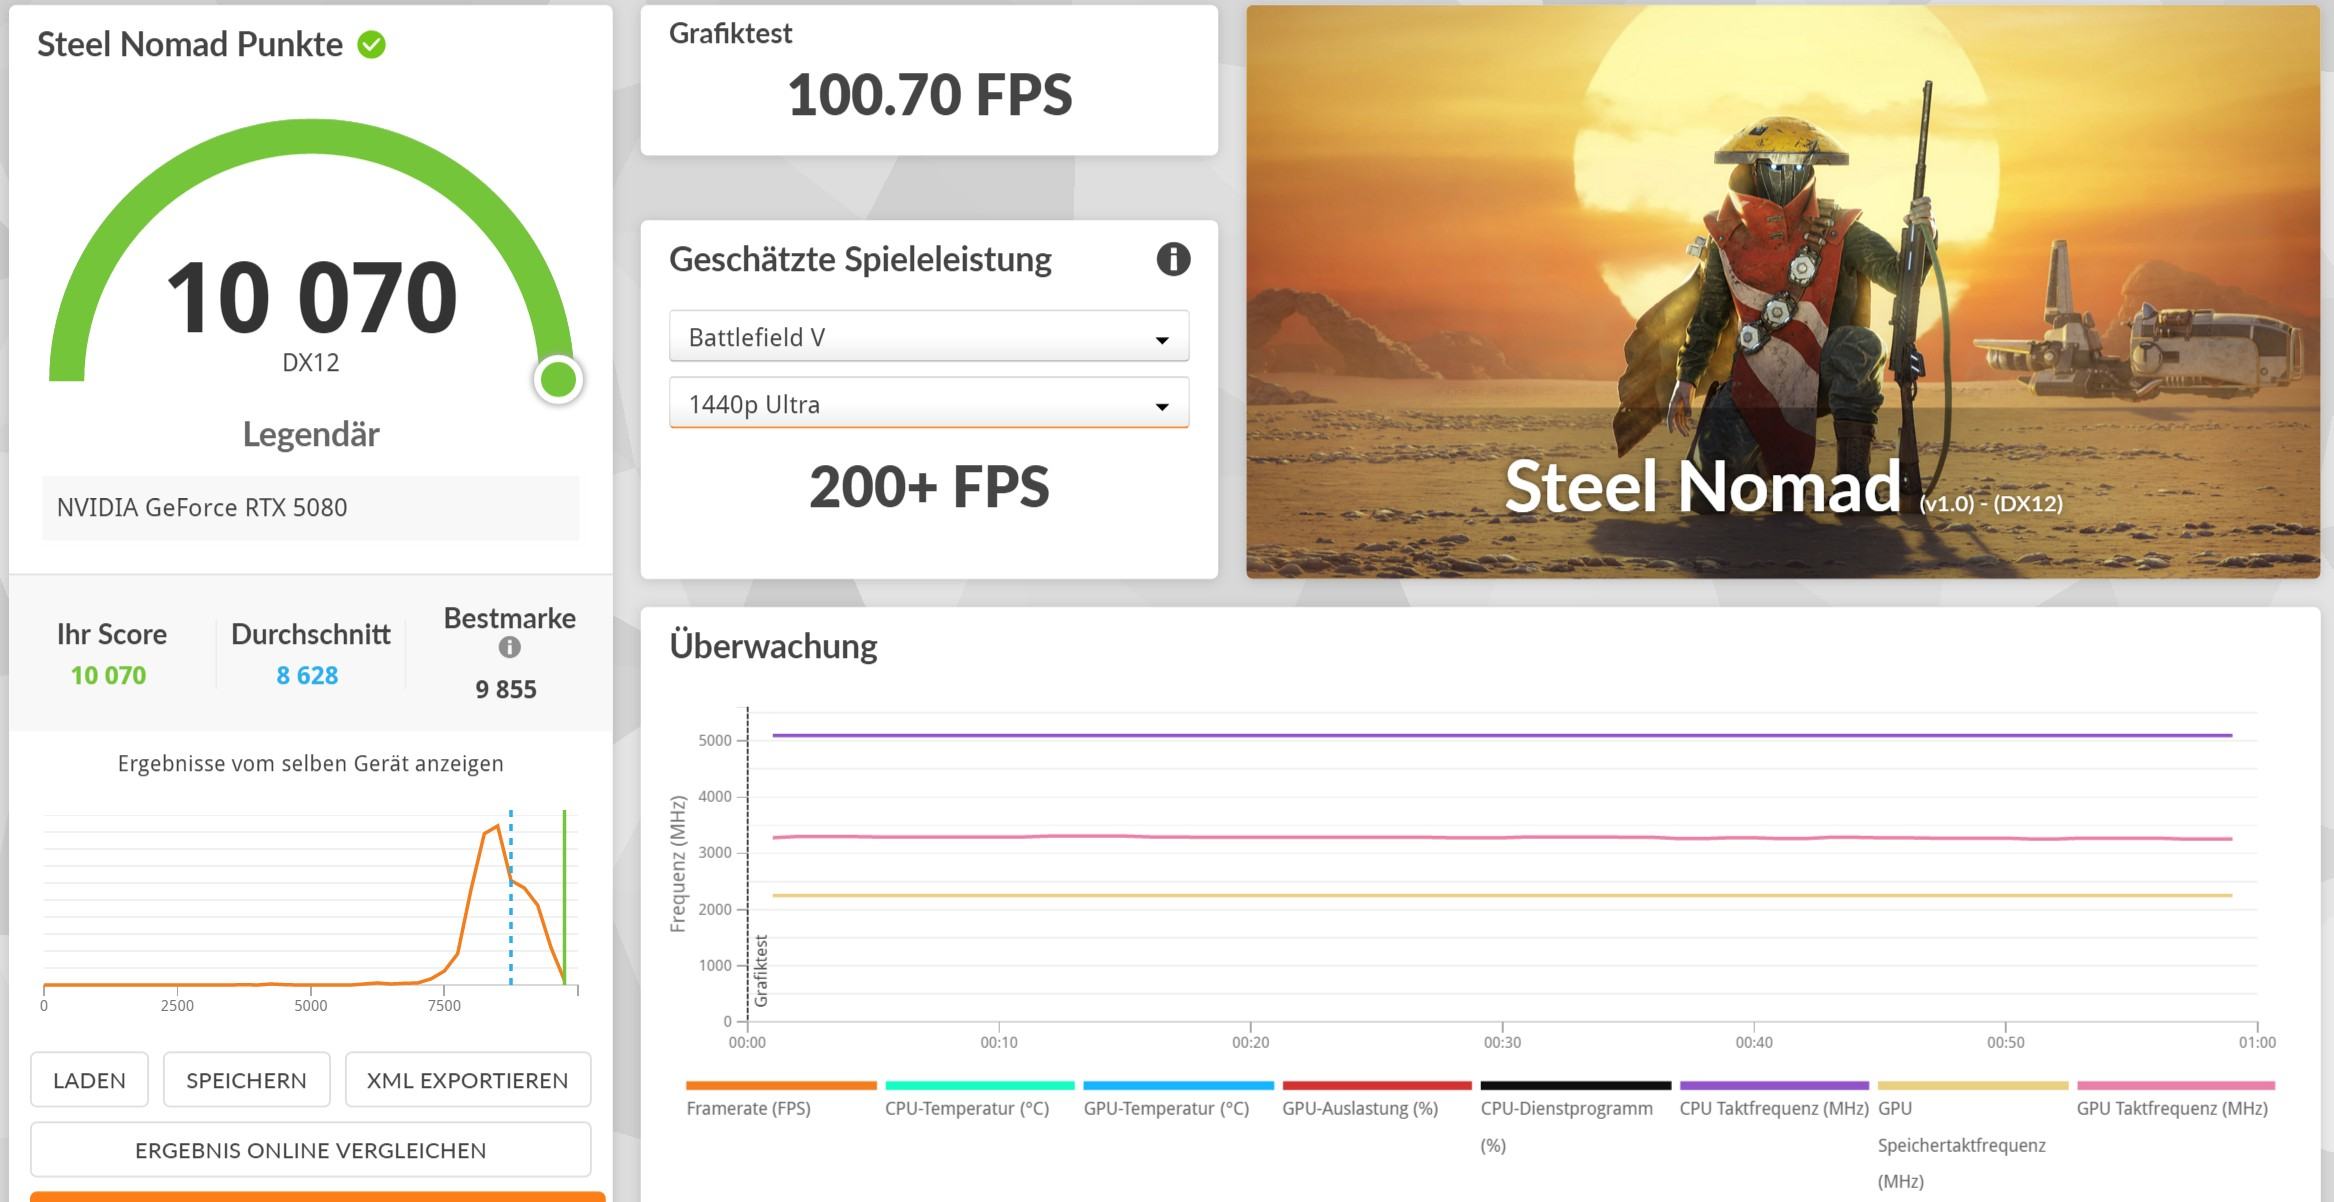
Task: Toggle Framerate (FPS) legend series
Action: click(x=748, y=1108)
